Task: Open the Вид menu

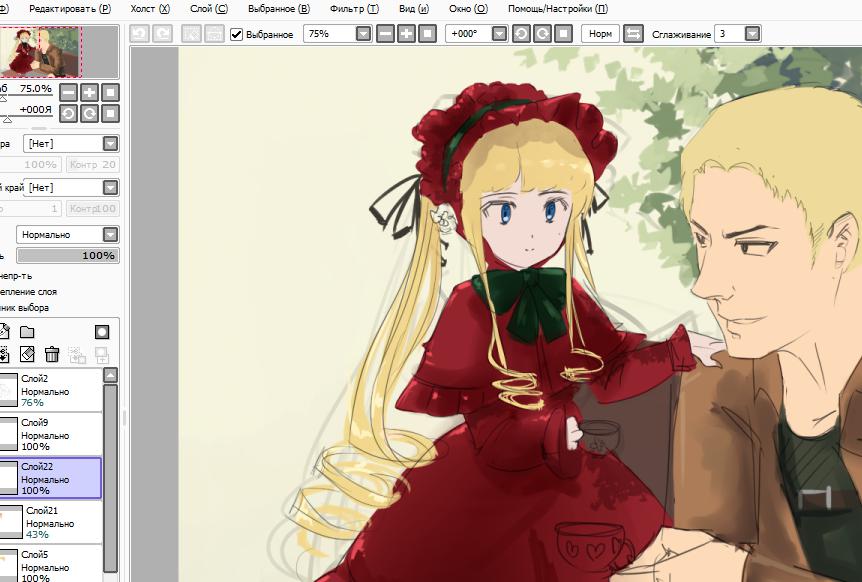Action: [414, 9]
